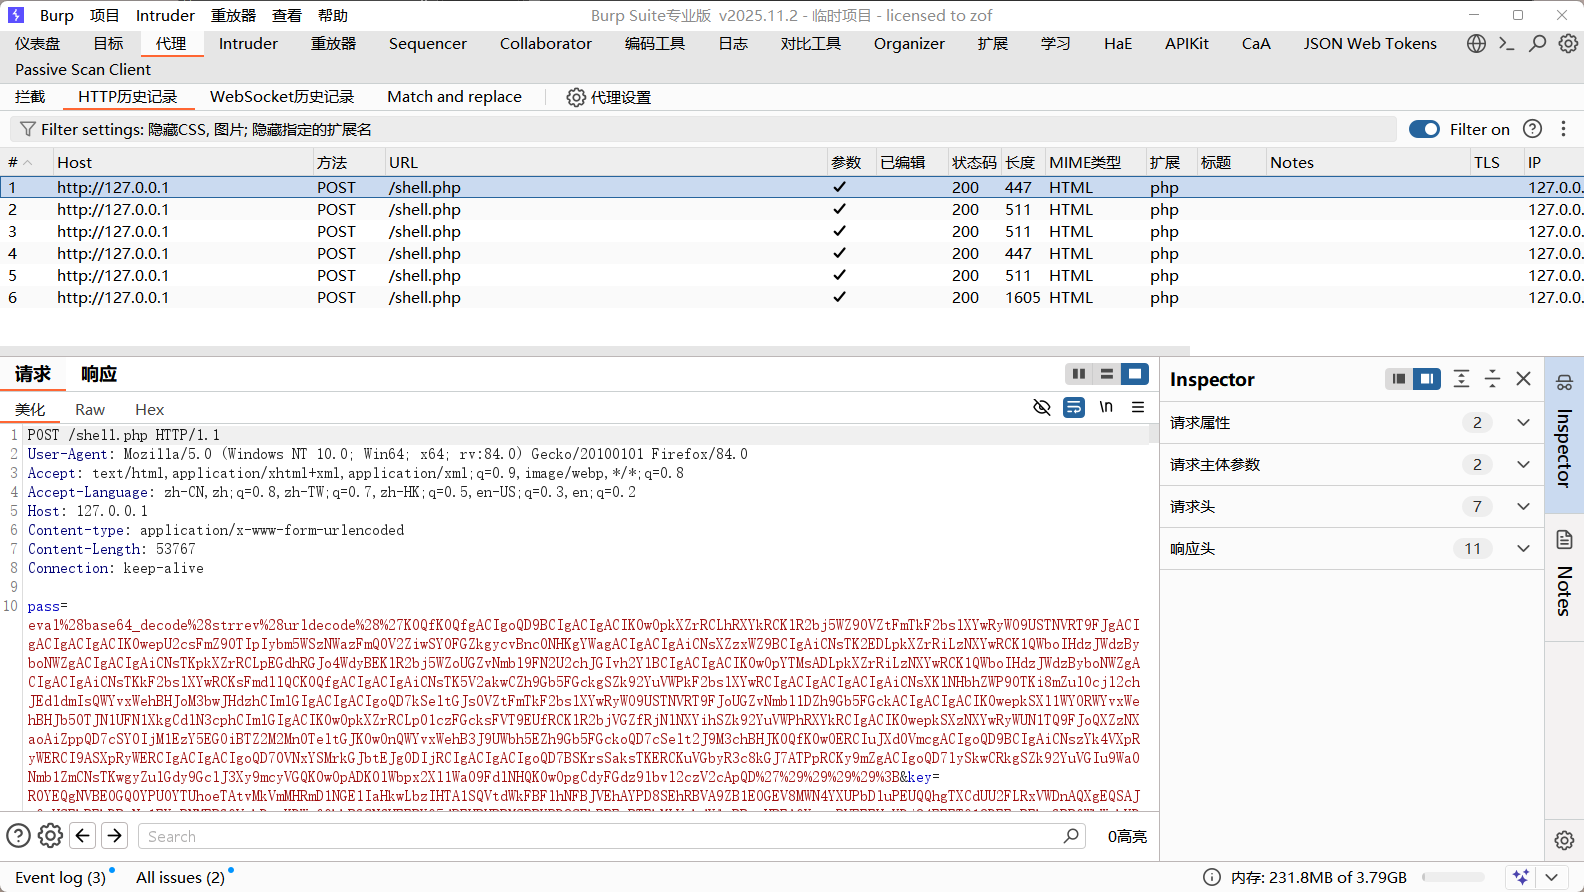Open the command palette terminal icon
The height and width of the screenshot is (892, 1584).
pos(1507,43)
